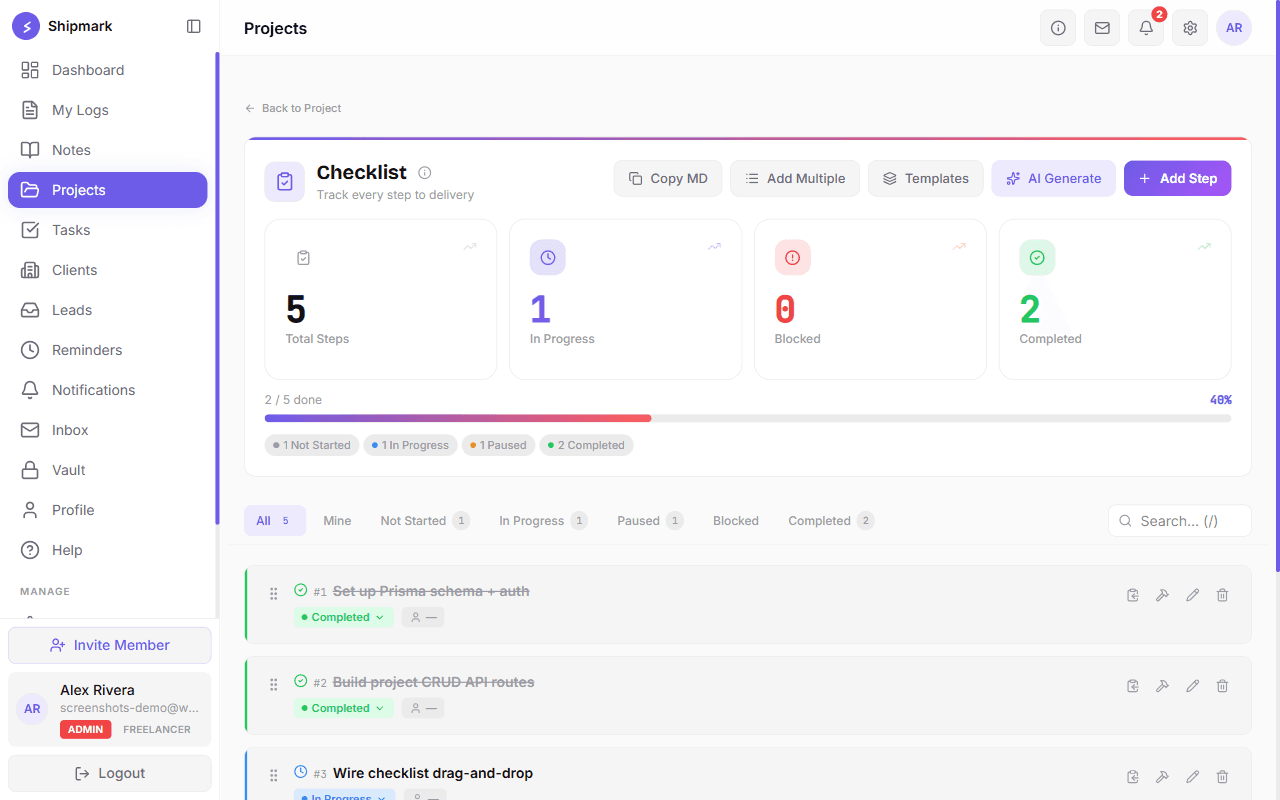This screenshot has height=800, width=1280.
Task: Click alert icon on Blocked card
Action: (x=793, y=258)
